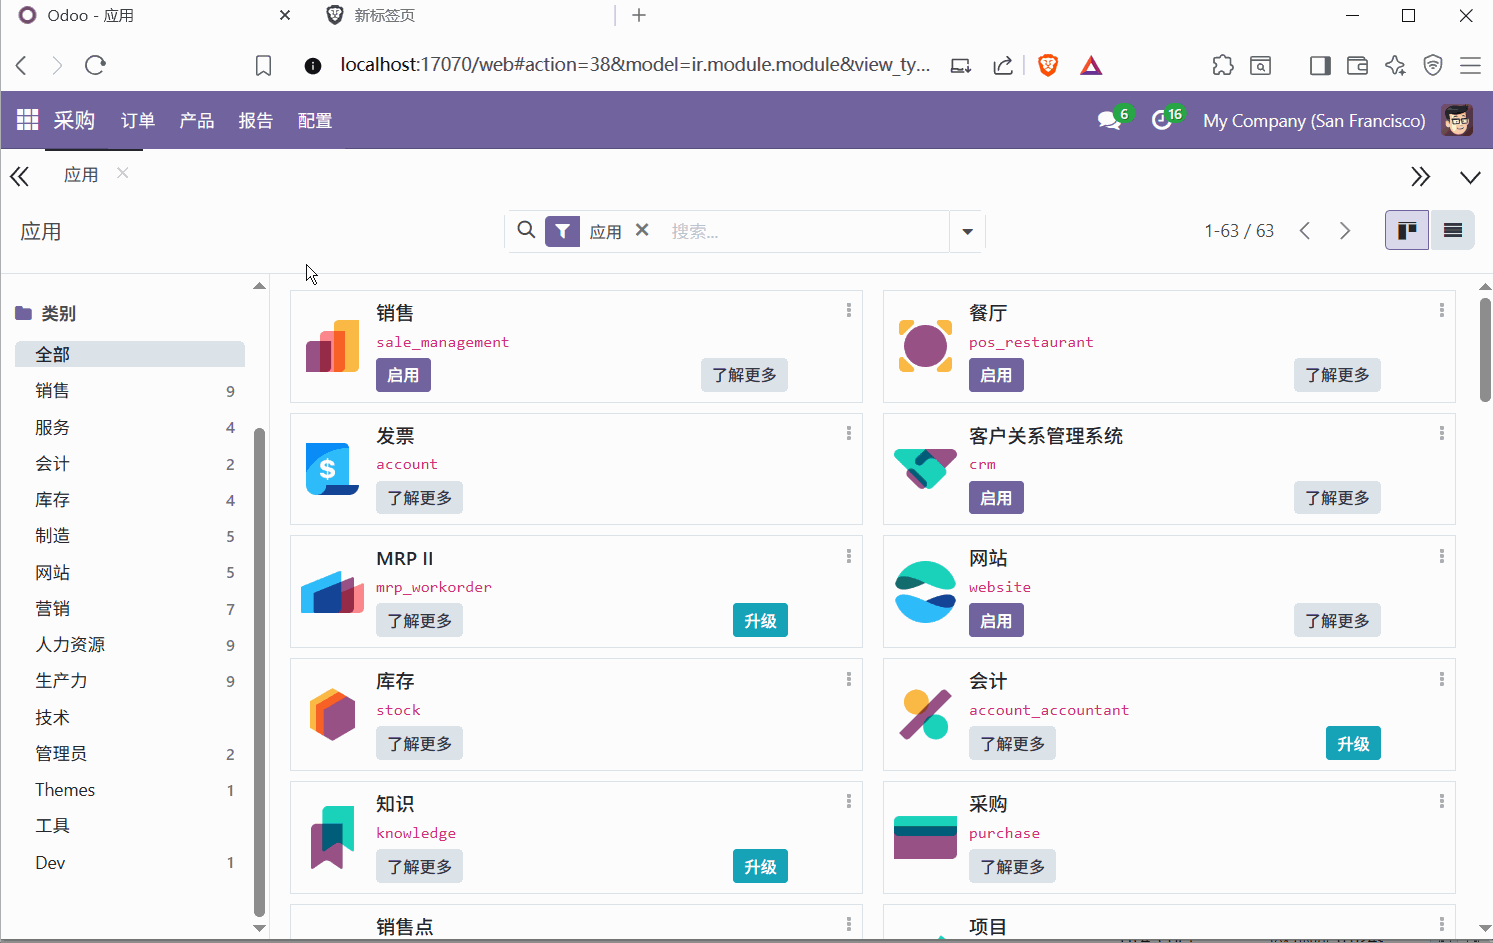The height and width of the screenshot is (943, 1493).
Task: Open the 报告 menu
Action: [x=256, y=121]
